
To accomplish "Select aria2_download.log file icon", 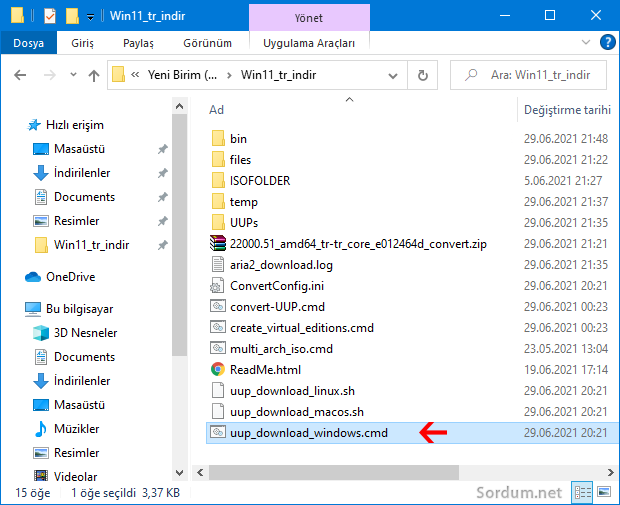I will click(x=218, y=265).
